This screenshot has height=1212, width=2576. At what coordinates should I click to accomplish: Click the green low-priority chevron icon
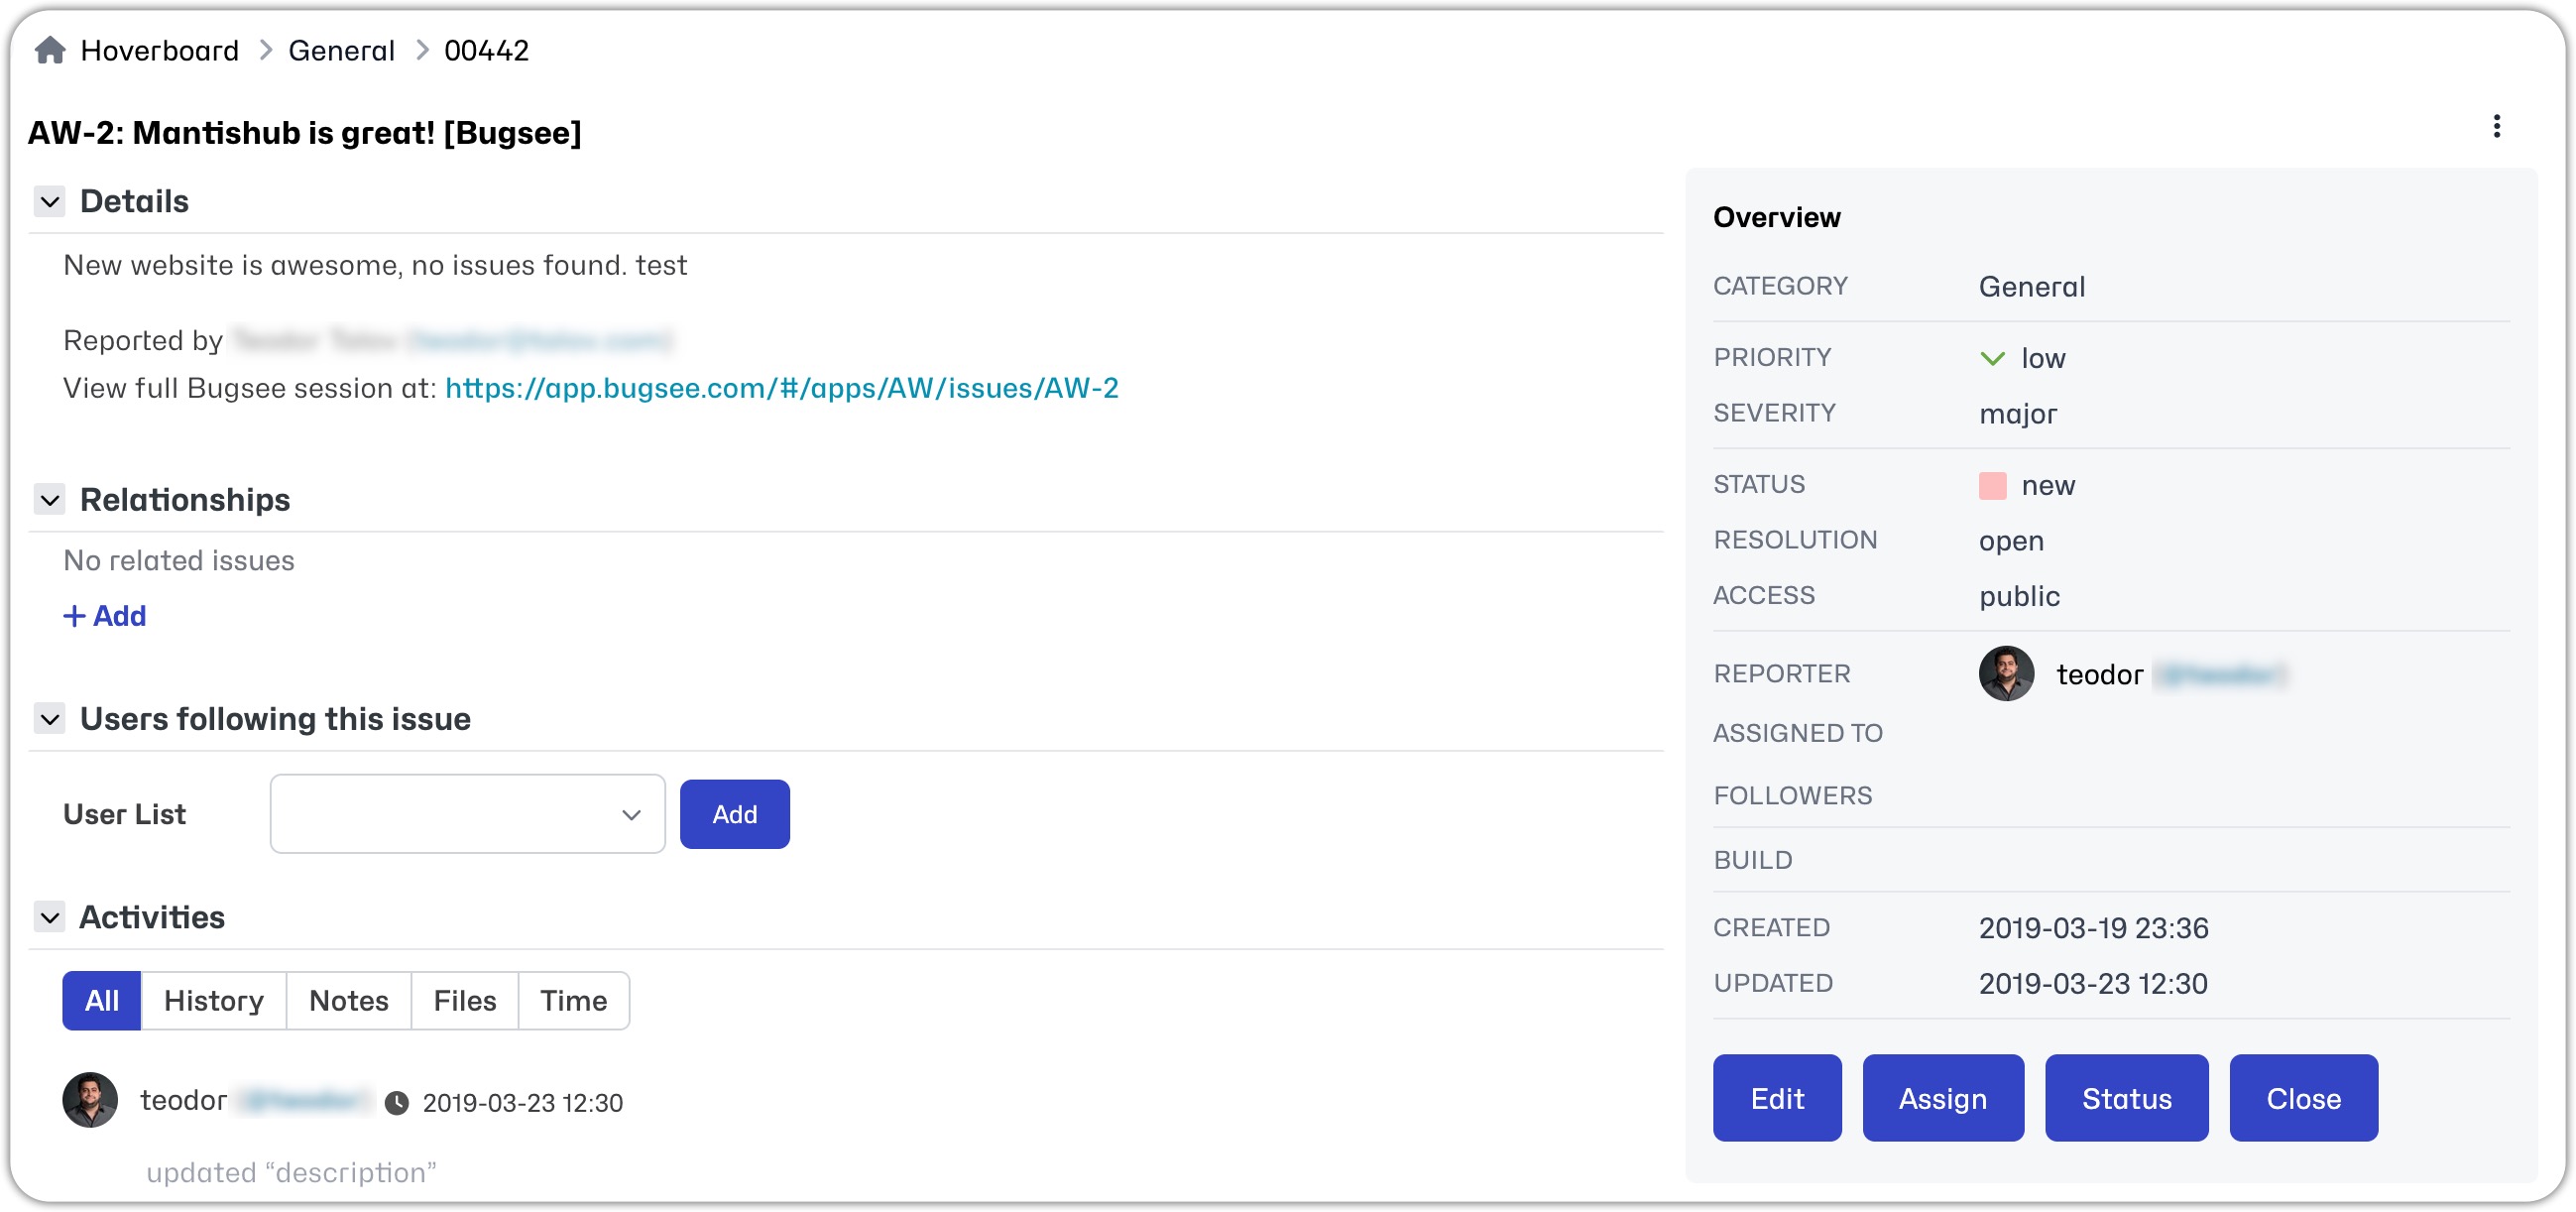(1992, 358)
